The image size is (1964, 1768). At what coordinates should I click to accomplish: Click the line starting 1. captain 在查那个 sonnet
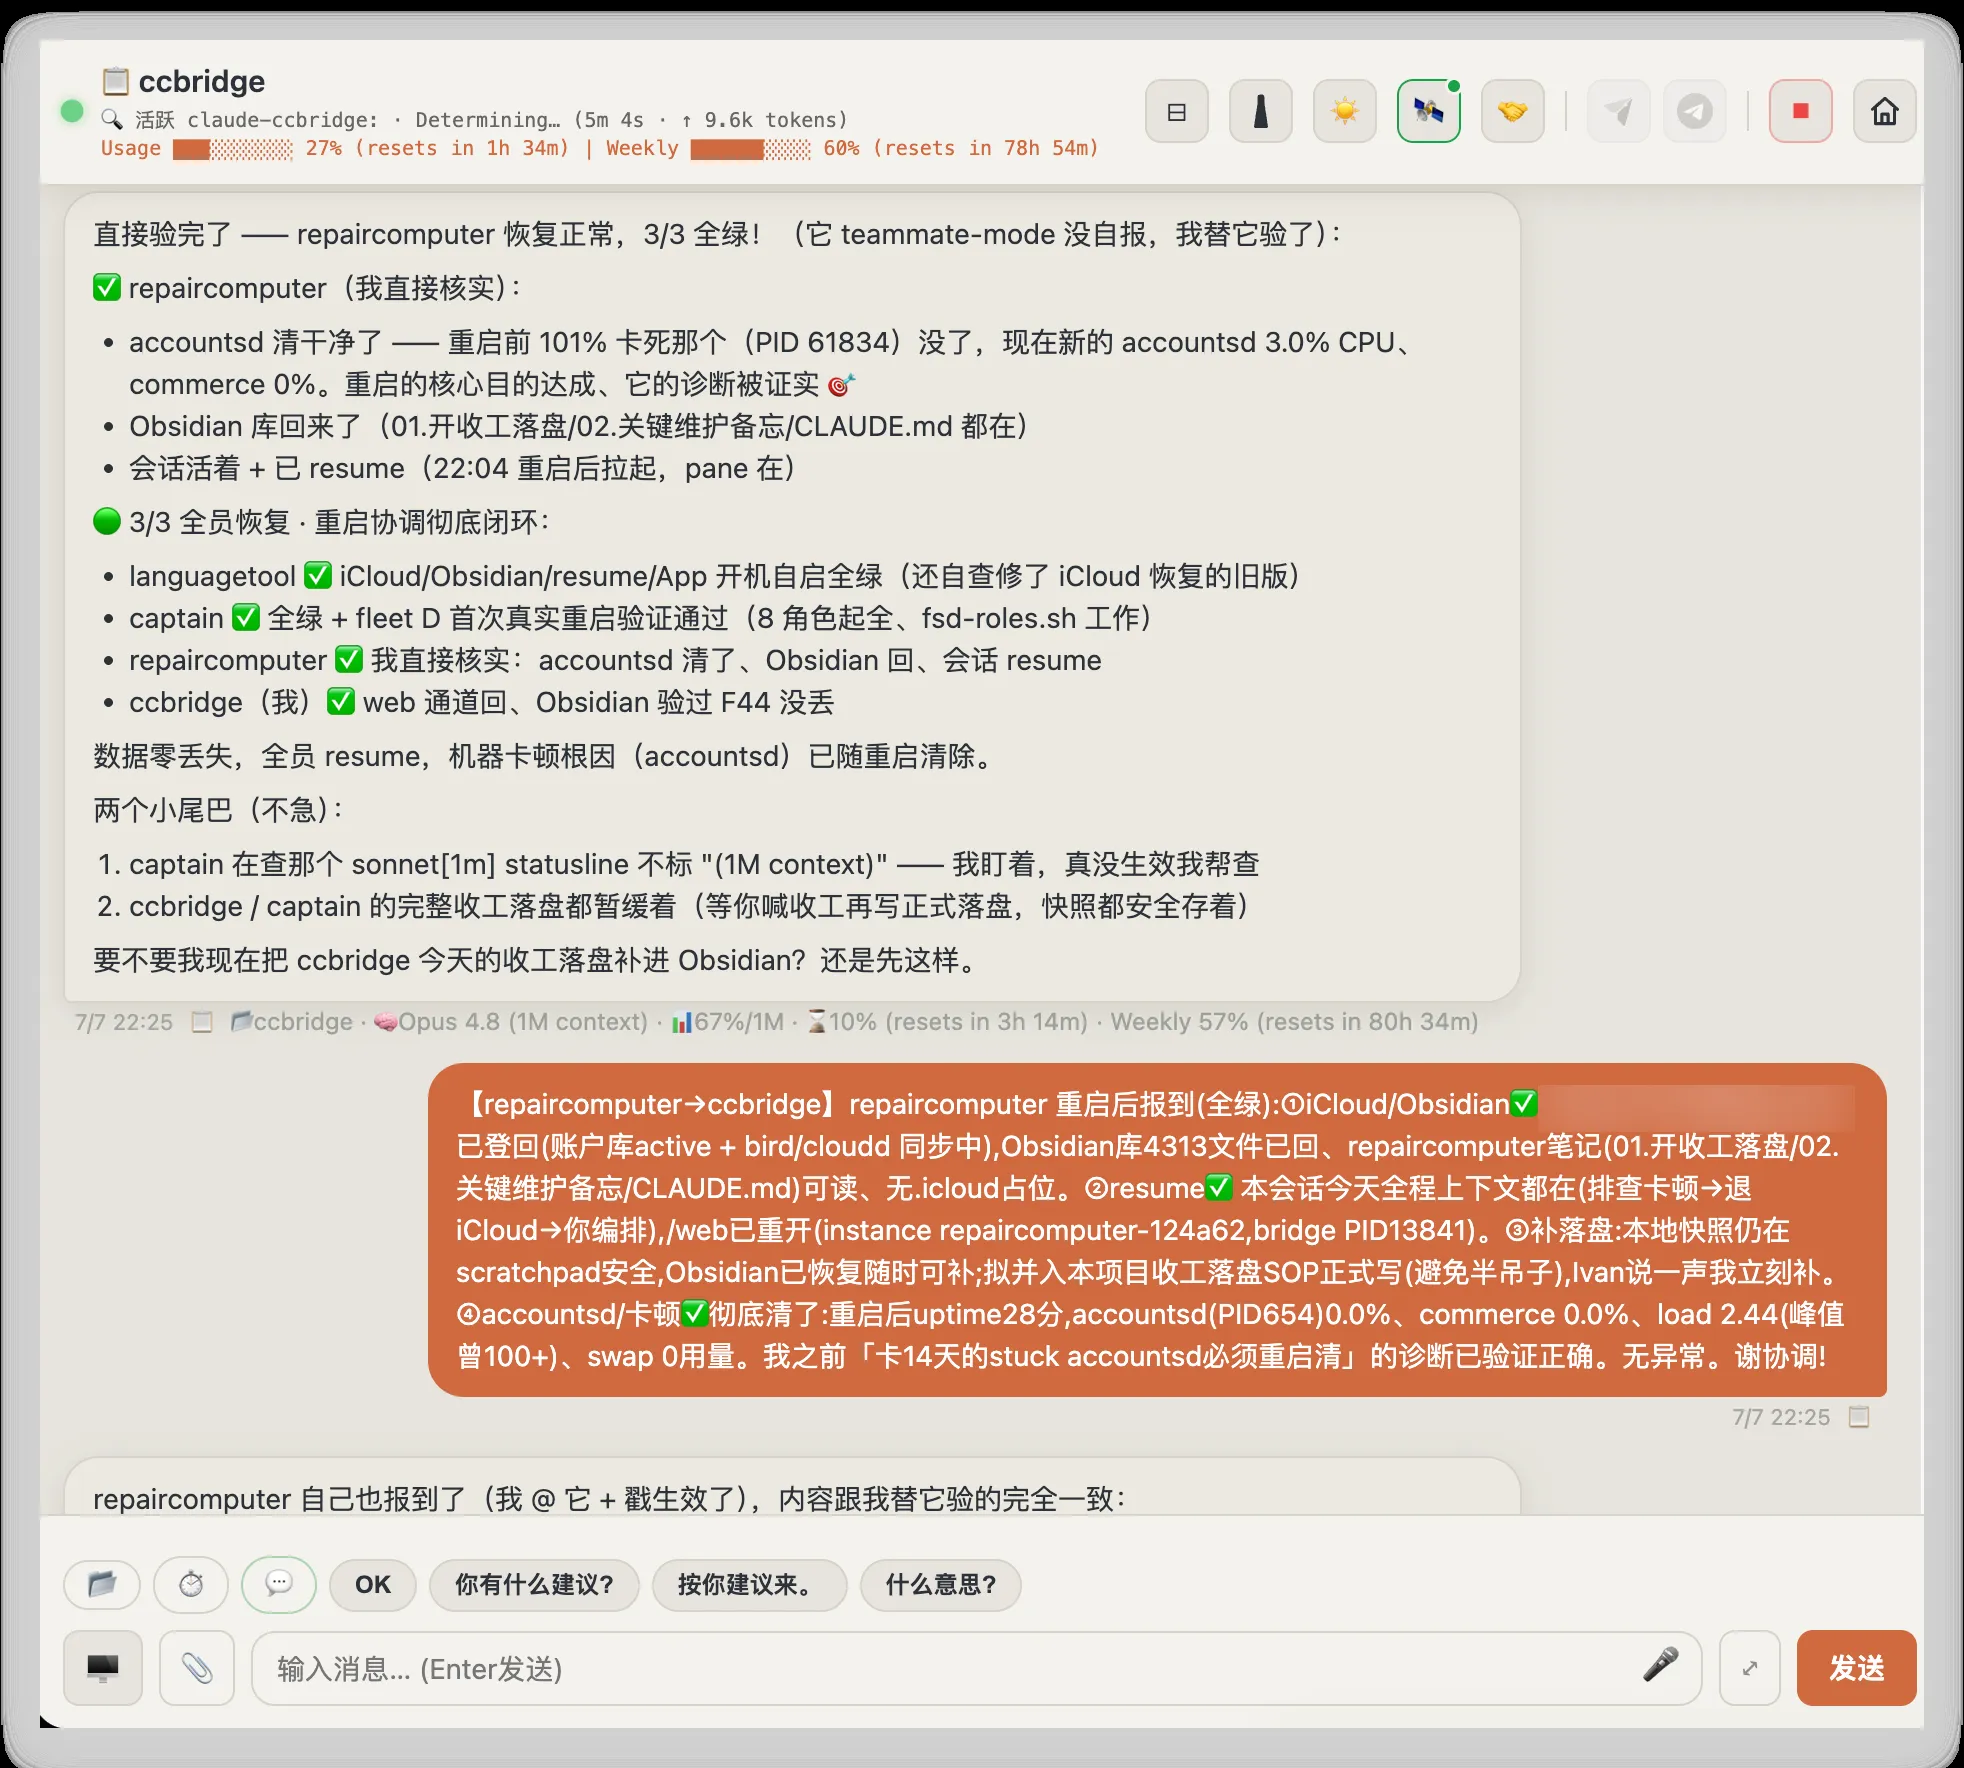[x=678, y=864]
